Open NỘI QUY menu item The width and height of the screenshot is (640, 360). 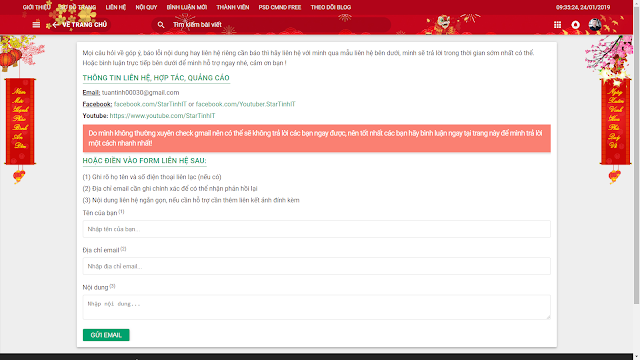click(x=146, y=7)
